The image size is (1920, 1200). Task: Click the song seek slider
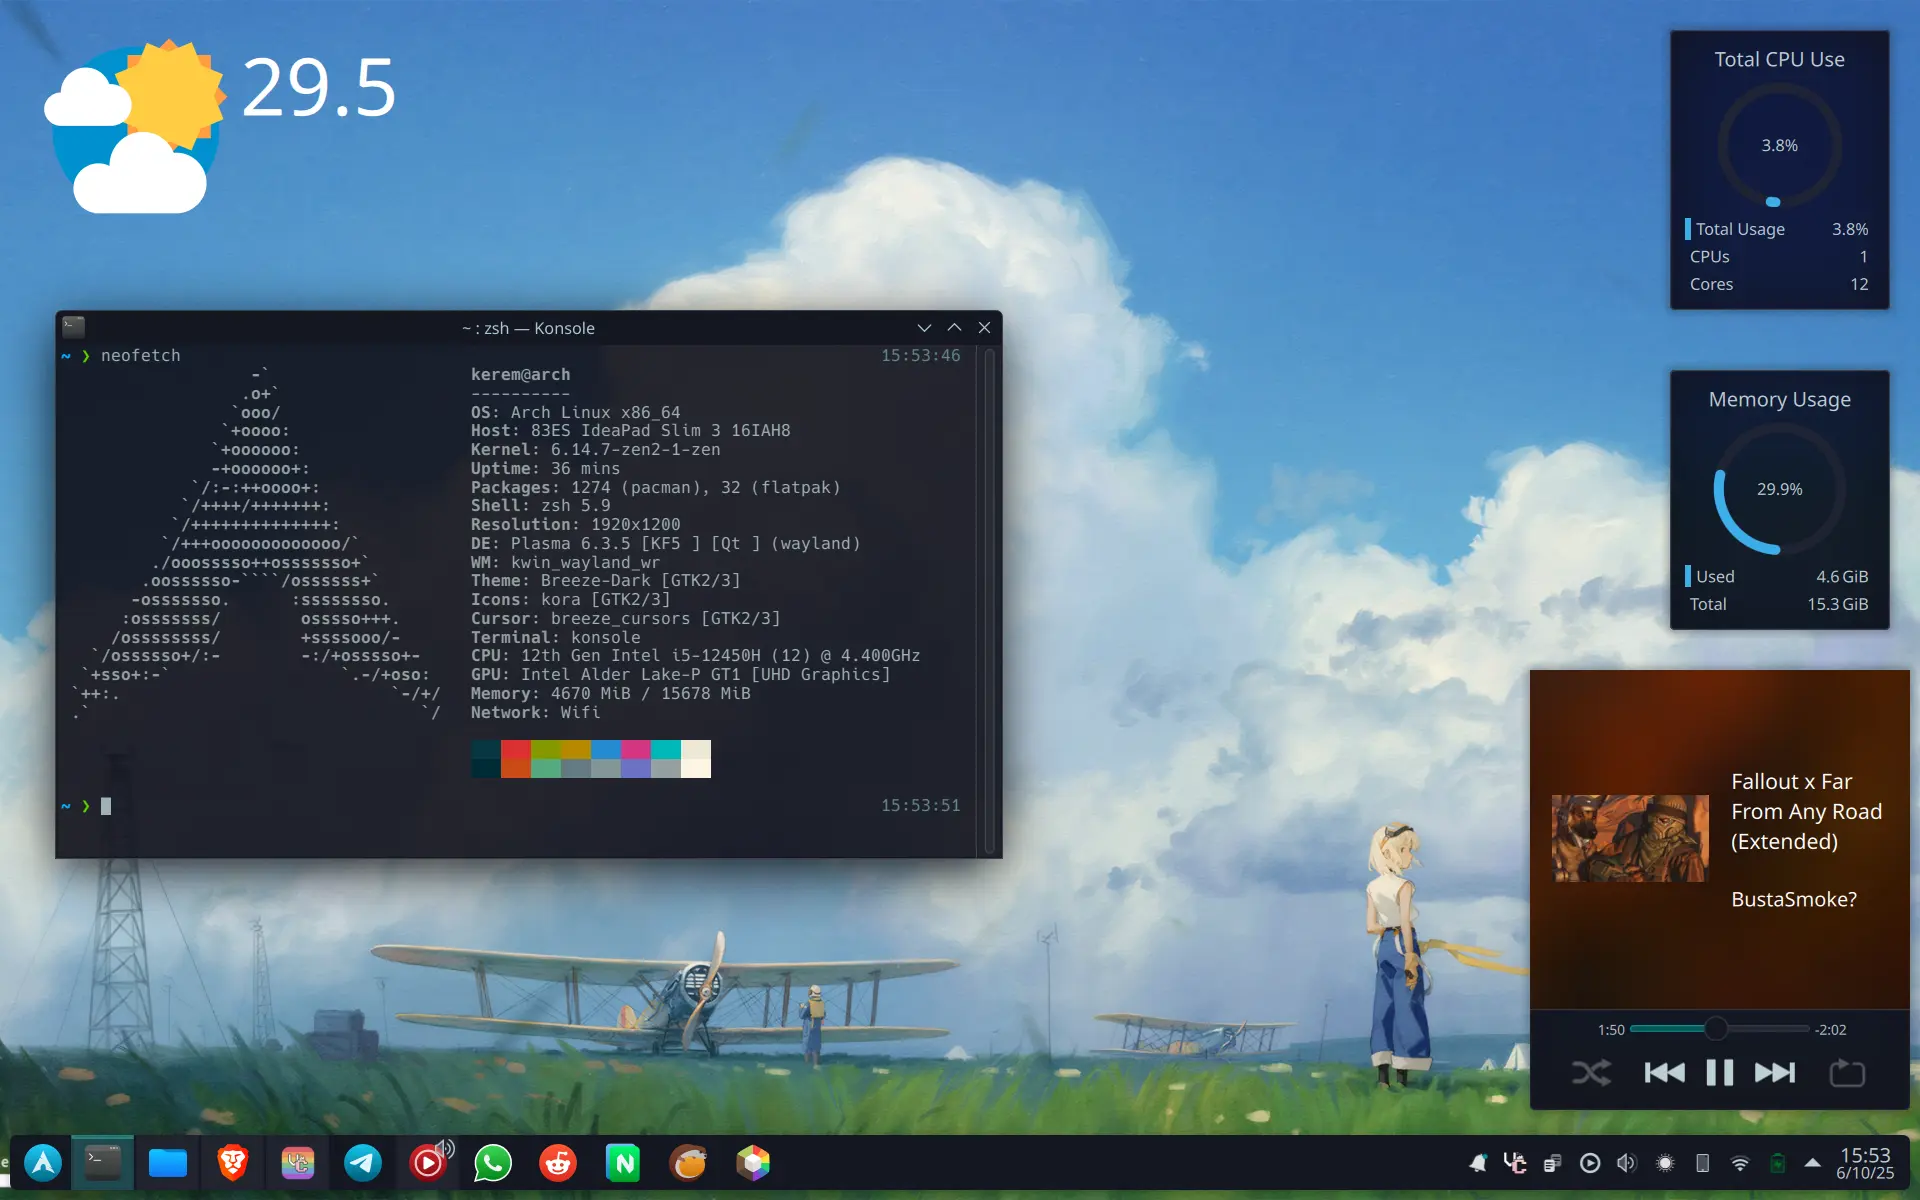[1720, 1029]
